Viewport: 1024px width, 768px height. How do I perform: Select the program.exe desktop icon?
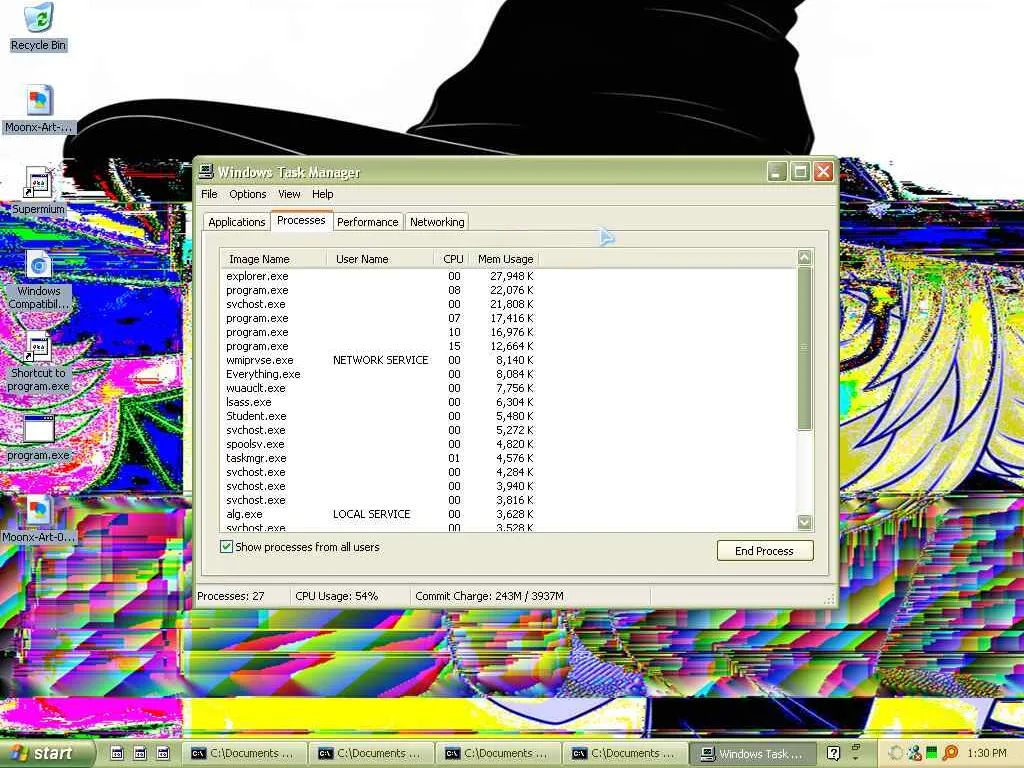[x=38, y=438]
